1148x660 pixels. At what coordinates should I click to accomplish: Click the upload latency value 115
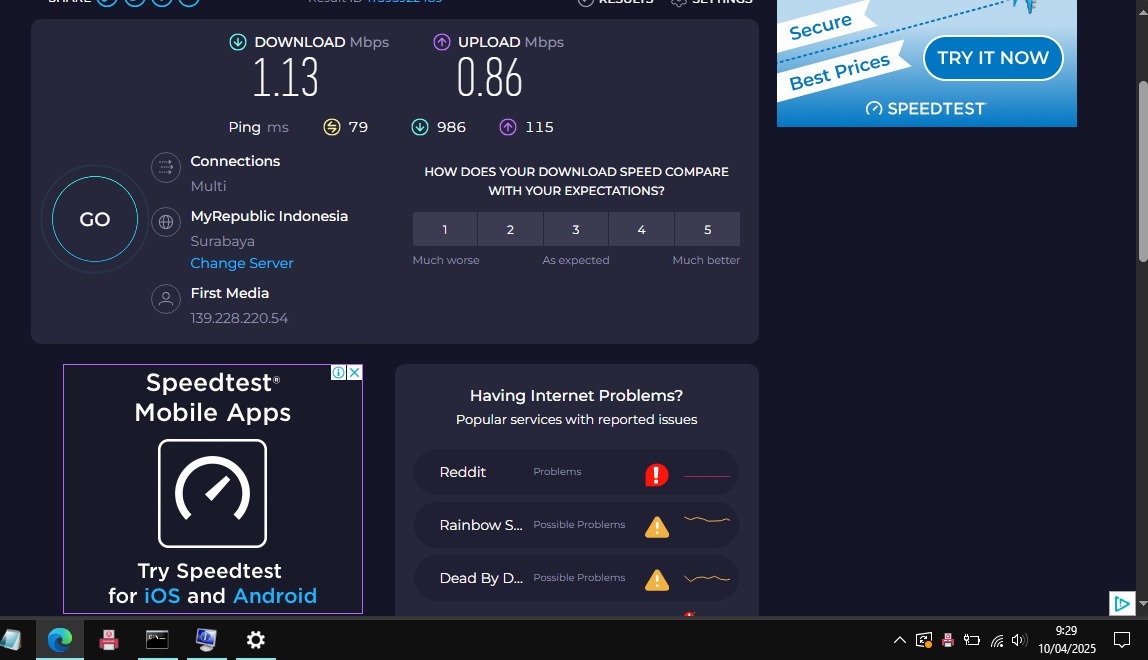pyautogui.click(x=540, y=127)
